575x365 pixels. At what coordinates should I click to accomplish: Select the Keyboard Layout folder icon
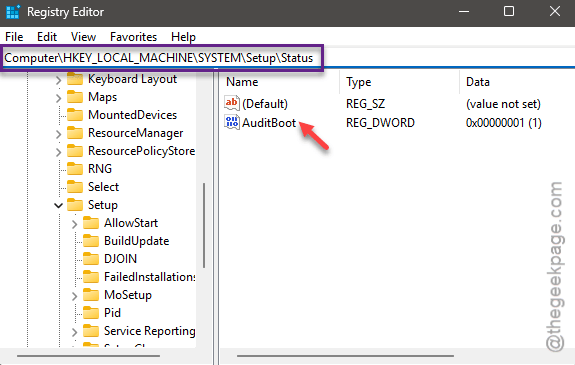[x=75, y=79]
